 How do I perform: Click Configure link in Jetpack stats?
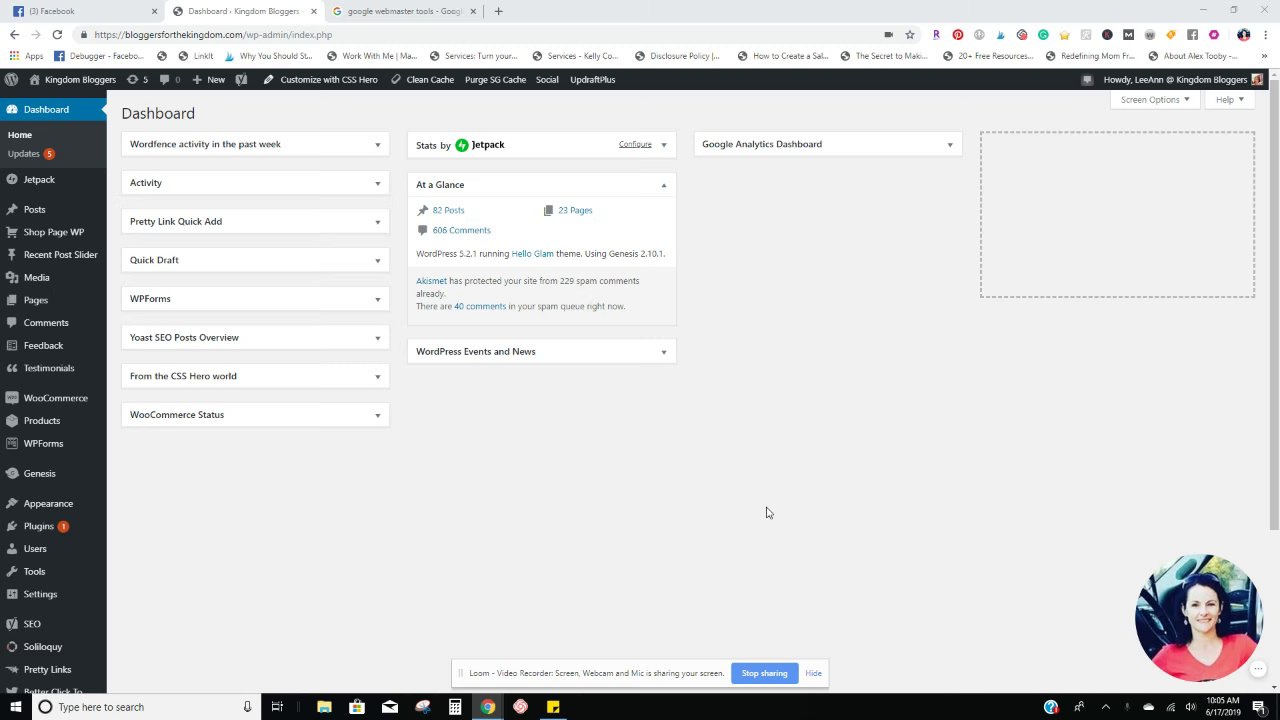pos(635,144)
